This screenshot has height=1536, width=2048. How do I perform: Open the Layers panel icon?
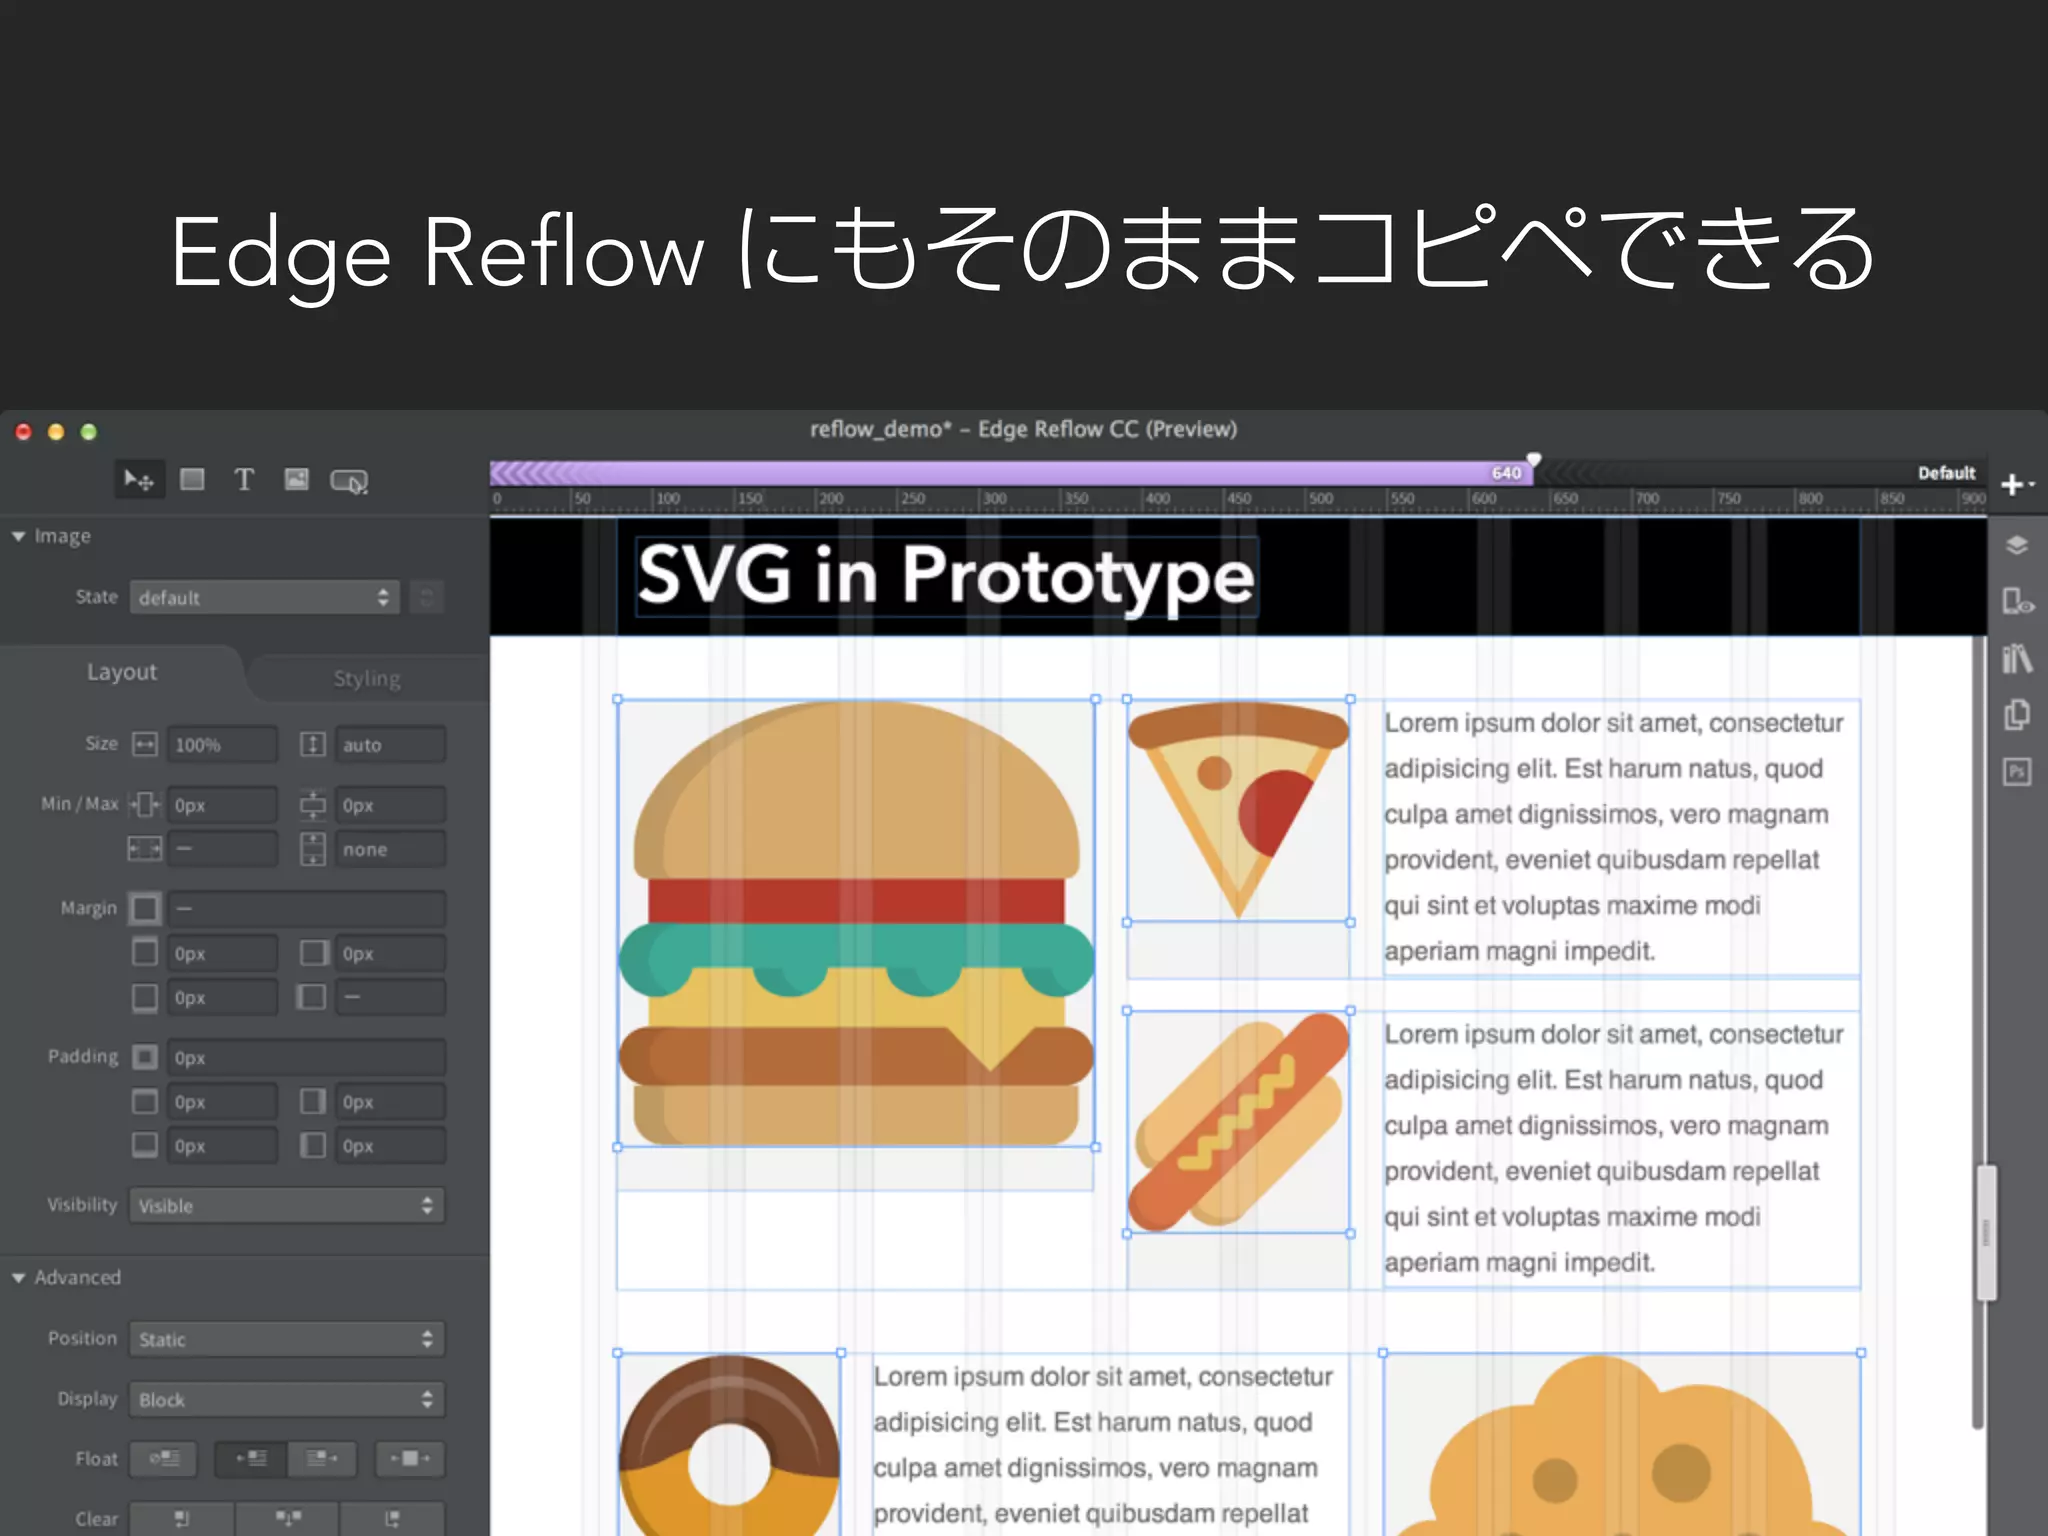point(2017,545)
